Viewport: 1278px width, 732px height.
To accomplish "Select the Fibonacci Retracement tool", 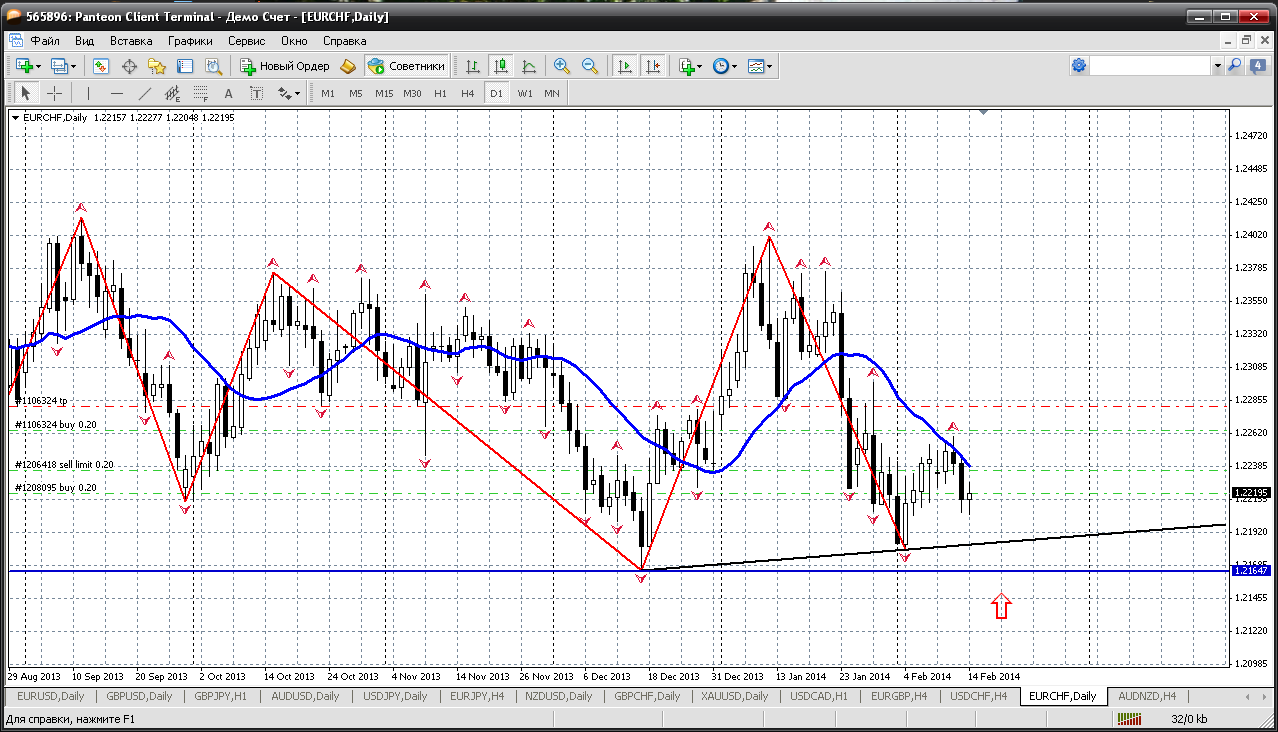I will (200, 93).
